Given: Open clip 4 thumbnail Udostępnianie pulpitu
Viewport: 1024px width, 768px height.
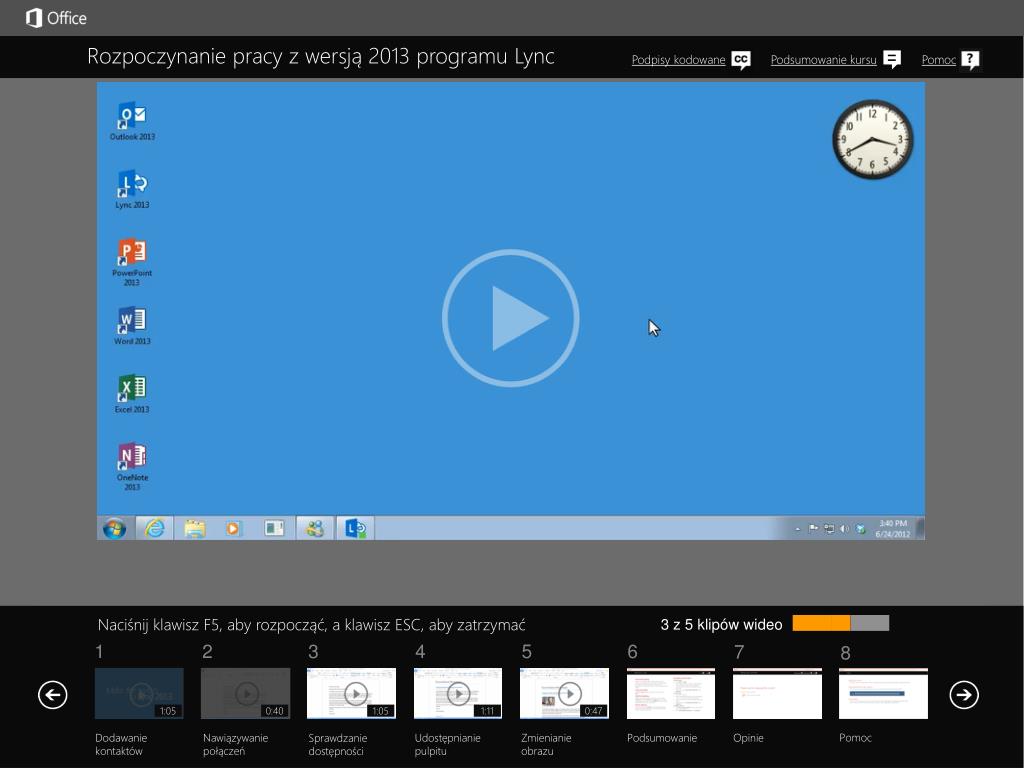Looking at the screenshot, I should pyautogui.click(x=458, y=693).
